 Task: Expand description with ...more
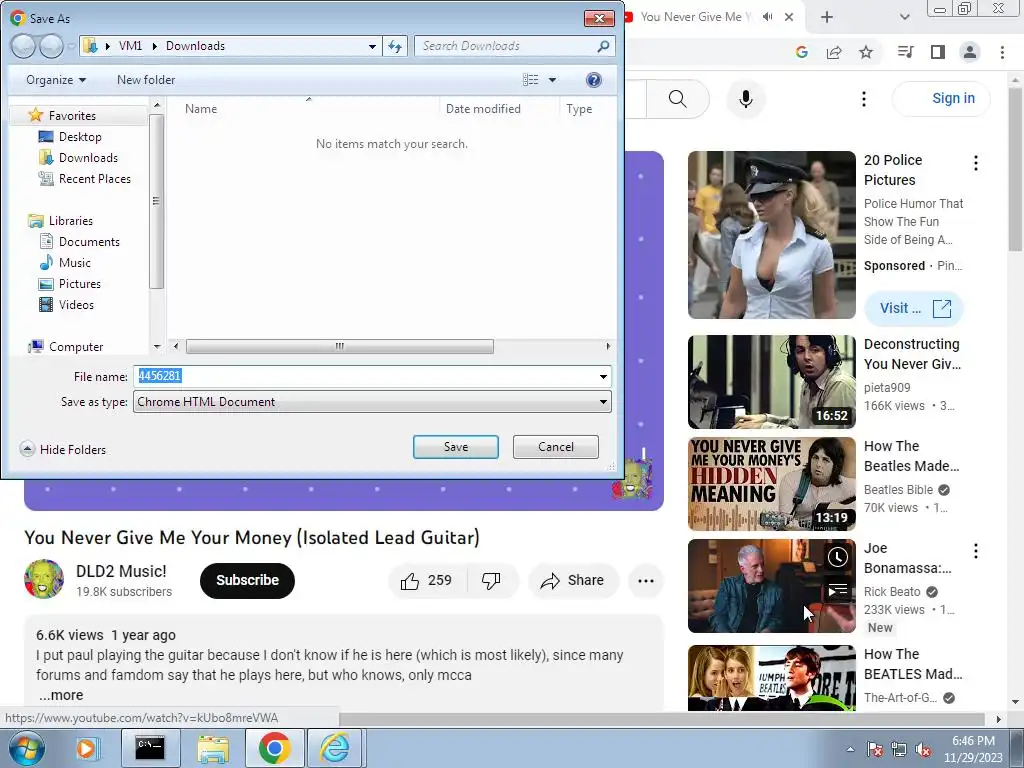(61, 695)
